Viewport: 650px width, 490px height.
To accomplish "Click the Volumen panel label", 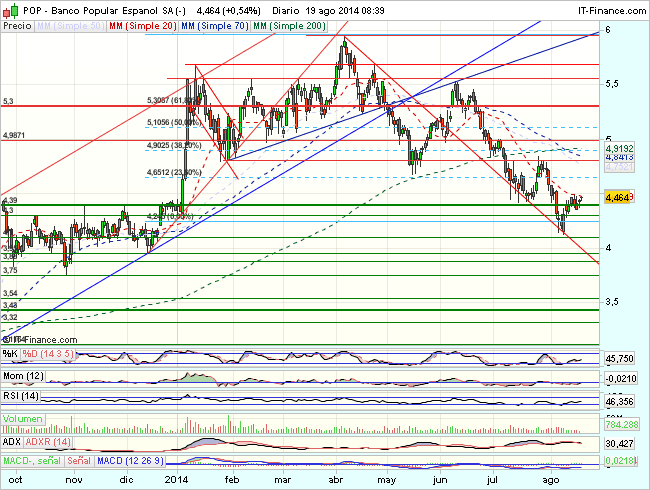I will [x=23, y=419].
